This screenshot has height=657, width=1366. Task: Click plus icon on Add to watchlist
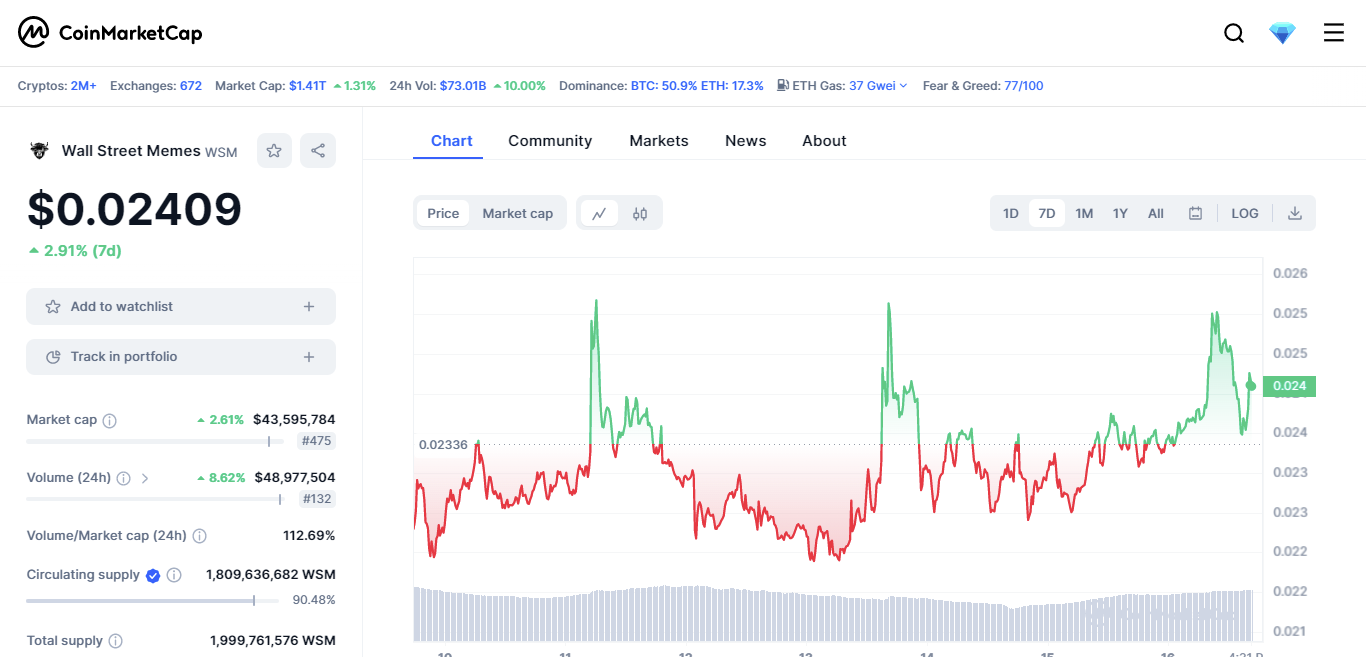[x=309, y=307]
